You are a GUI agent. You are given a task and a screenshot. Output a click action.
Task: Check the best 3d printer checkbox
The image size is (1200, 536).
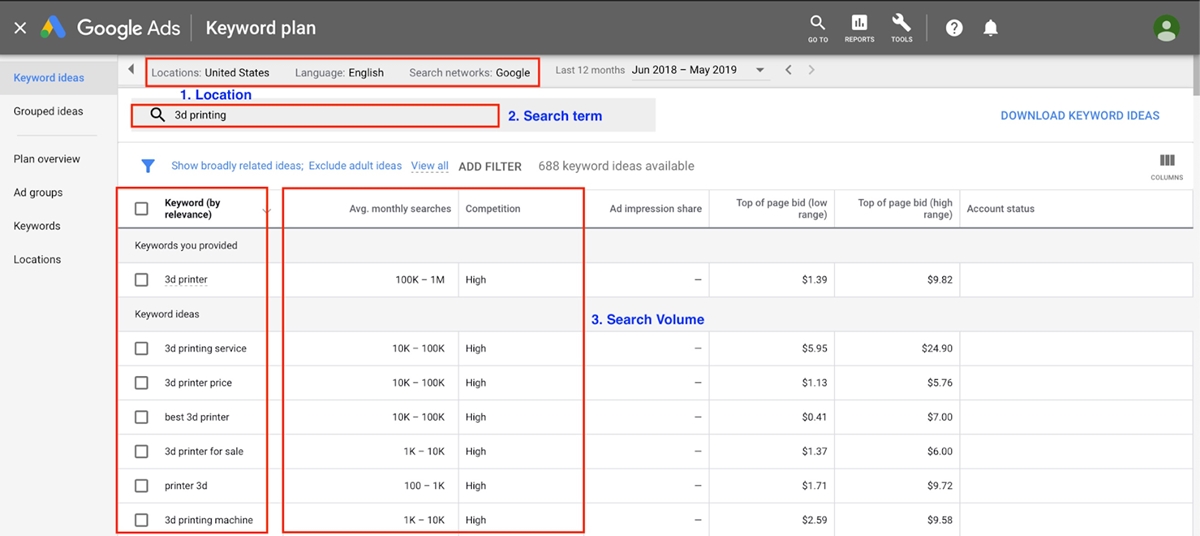141,417
